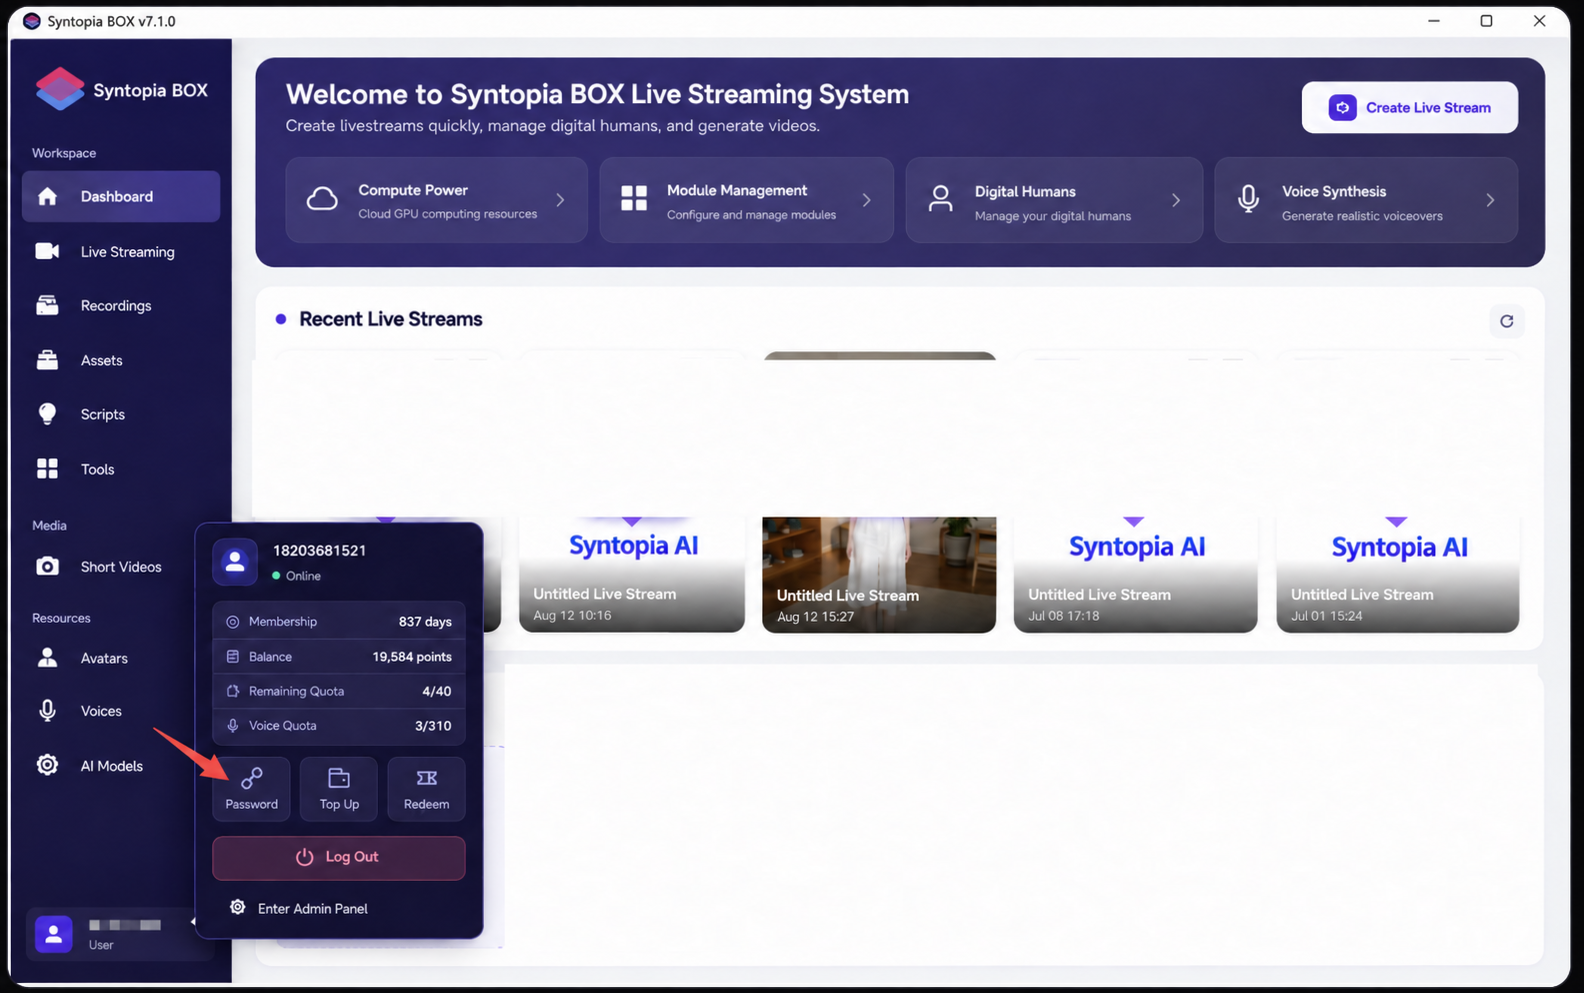Click the Syntopia BOX logo
Screen dimensions: 1584x993
coord(60,89)
